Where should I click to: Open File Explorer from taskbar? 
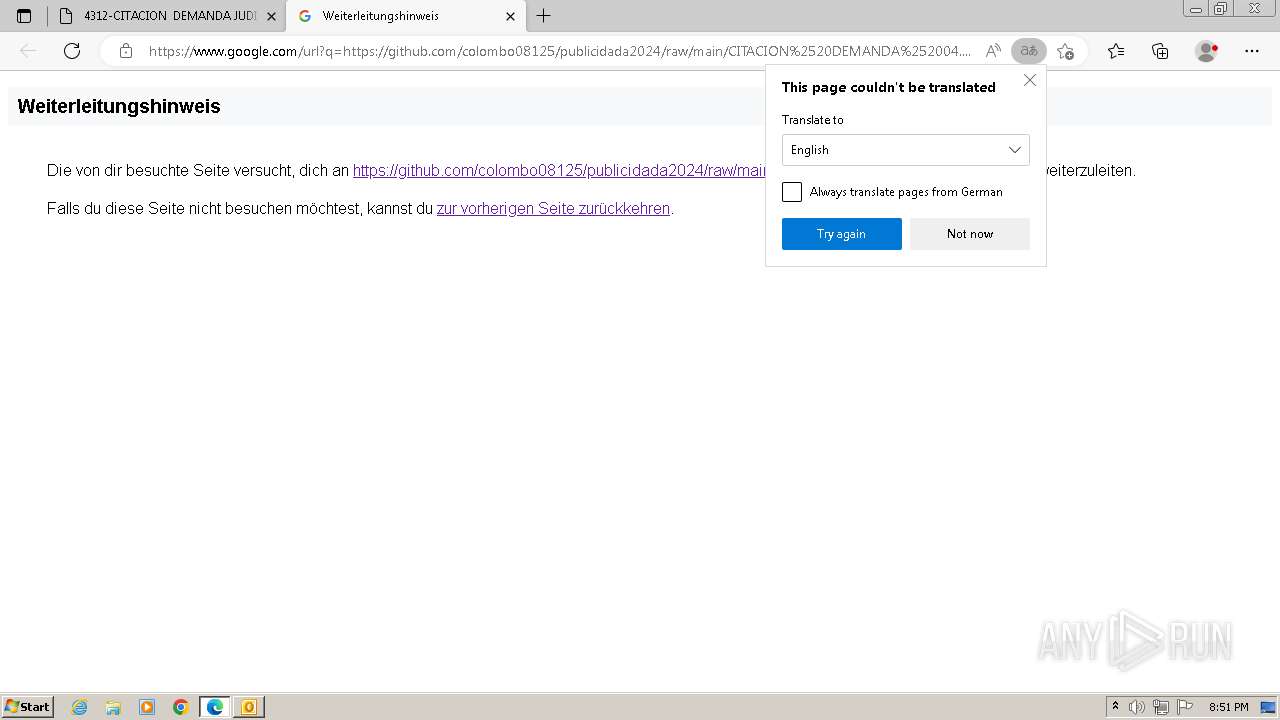click(113, 707)
